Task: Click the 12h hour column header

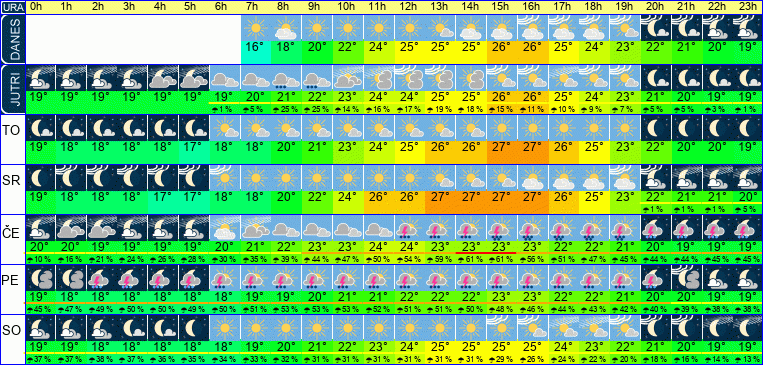Action: pos(410,7)
